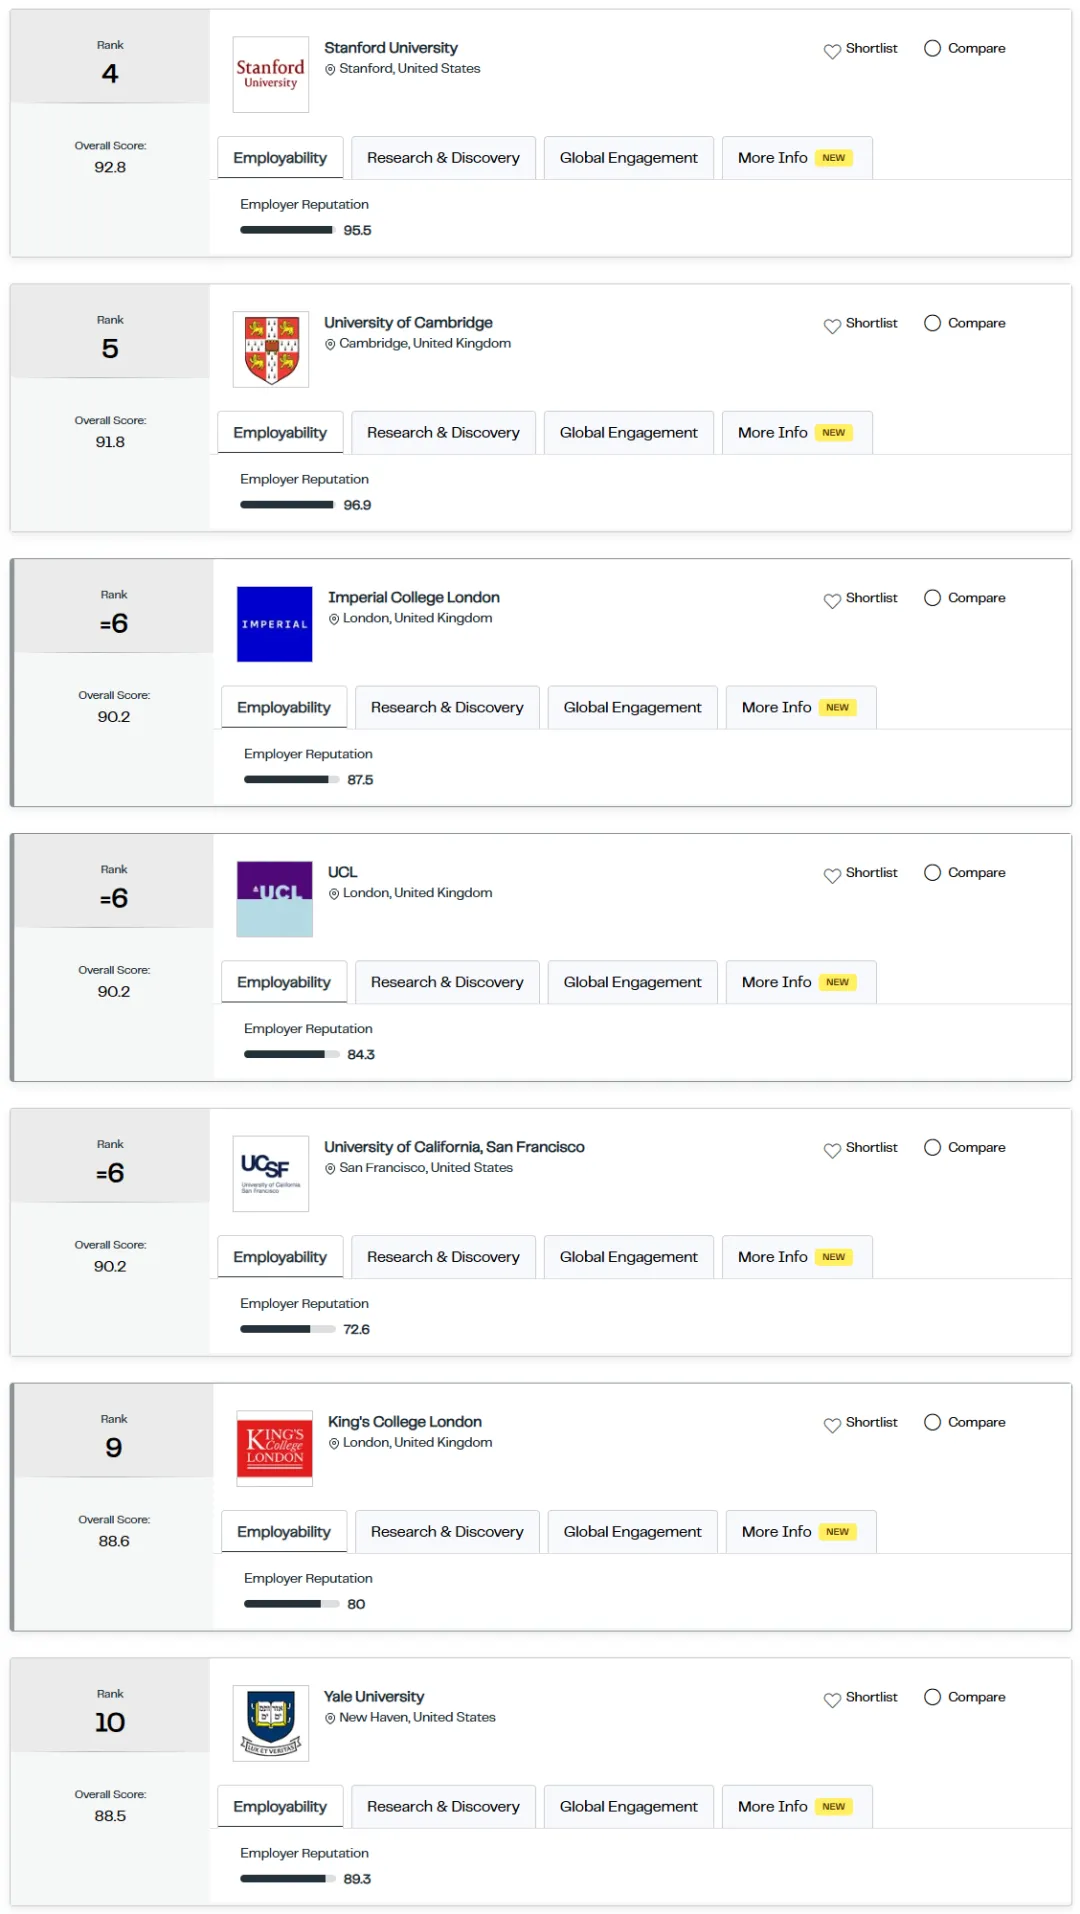Click the Shortlist heart icon for King's College London
This screenshot has height=1914, width=1080.
tap(831, 1424)
